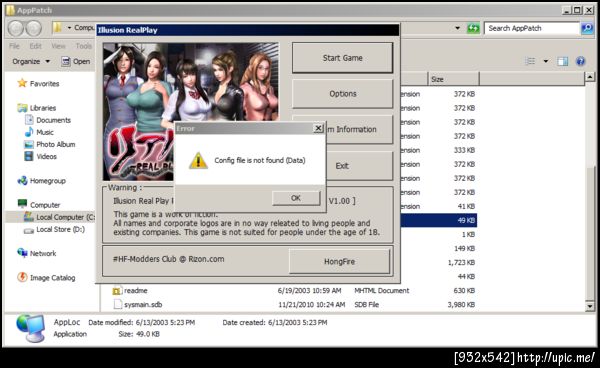Click the file list scroll down arrow
The image size is (600, 368).
(x=590, y=306)
